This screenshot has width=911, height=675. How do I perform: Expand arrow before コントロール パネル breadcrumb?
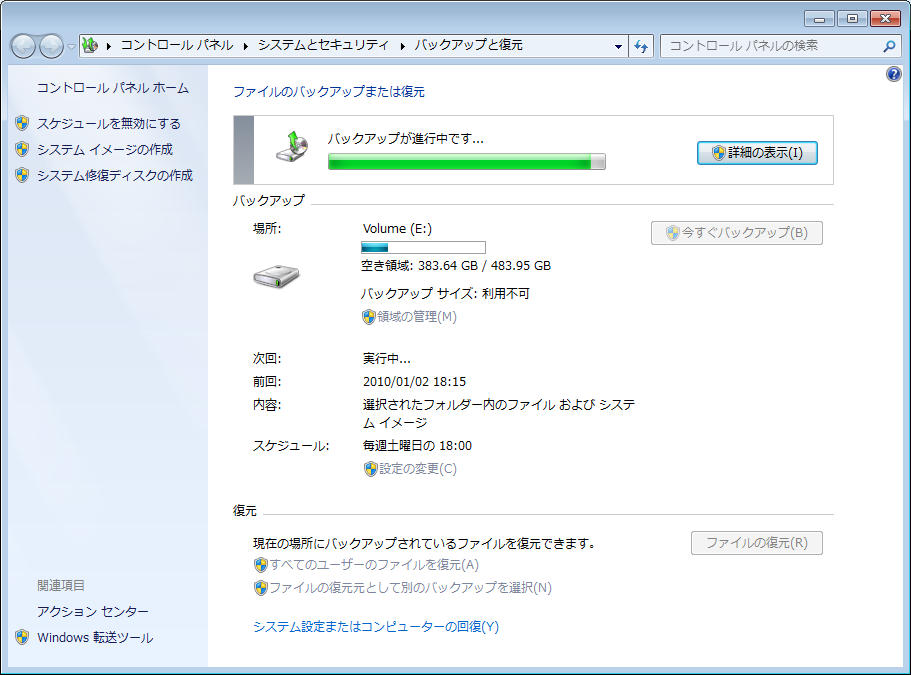tap(109, 46)
